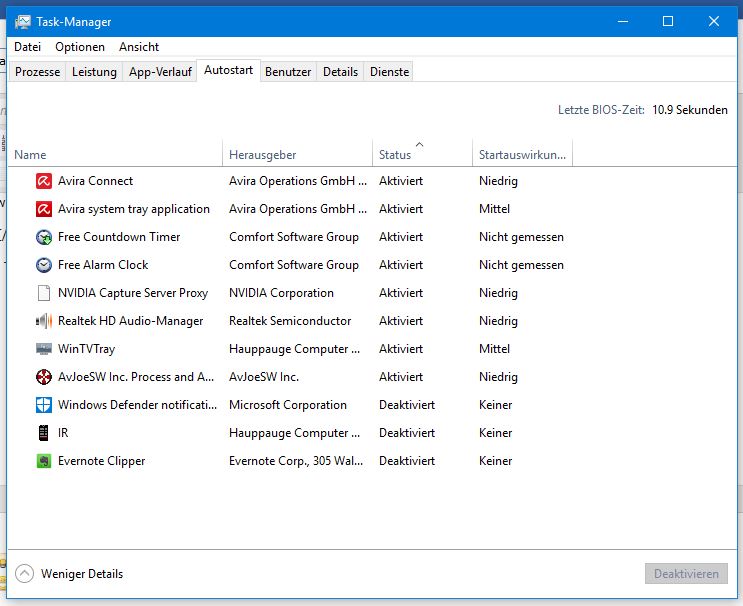Click Nicht gemessen for Free Countdown Timer
Image resolution: width=743 pixels, height=606 pixels.
pyautogui.click(x=521, y=237)
